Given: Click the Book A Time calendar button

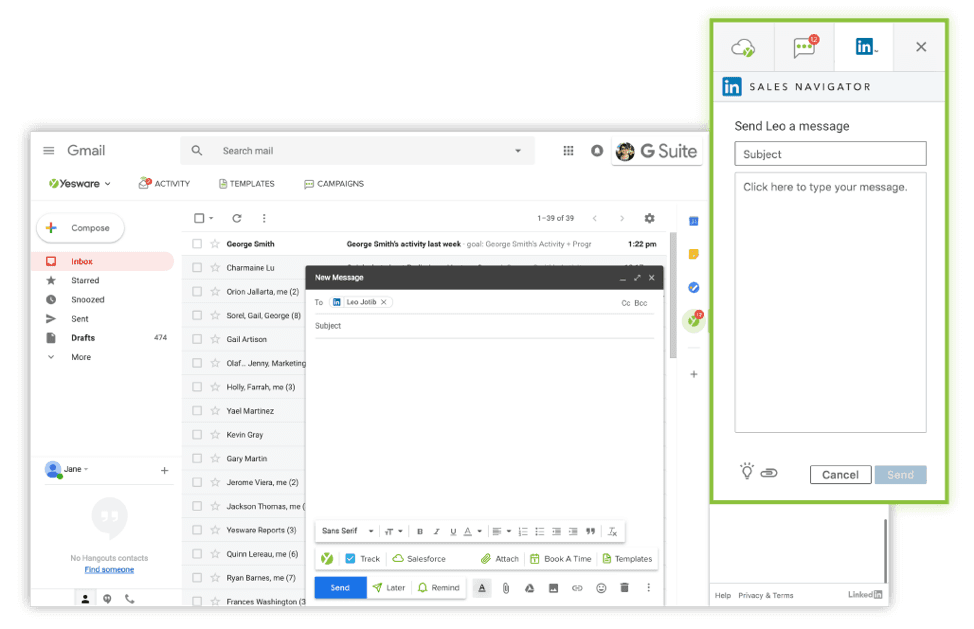Looking at the screenshot, I should click(x=560, y=559).
